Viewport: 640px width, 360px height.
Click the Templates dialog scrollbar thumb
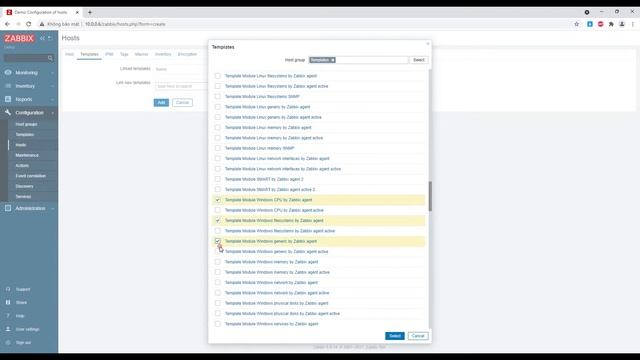(x=430, y=196)
